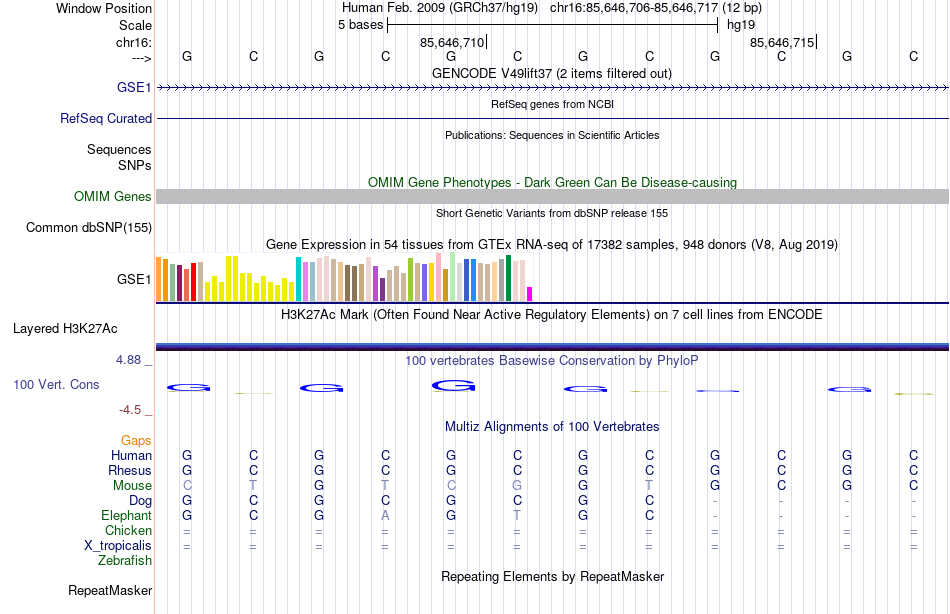Image resolution: width=950 pixels, height=614 pixels.
Task: Open the RefSeq genes from NCBI title
Action: [x=552, y=104]
